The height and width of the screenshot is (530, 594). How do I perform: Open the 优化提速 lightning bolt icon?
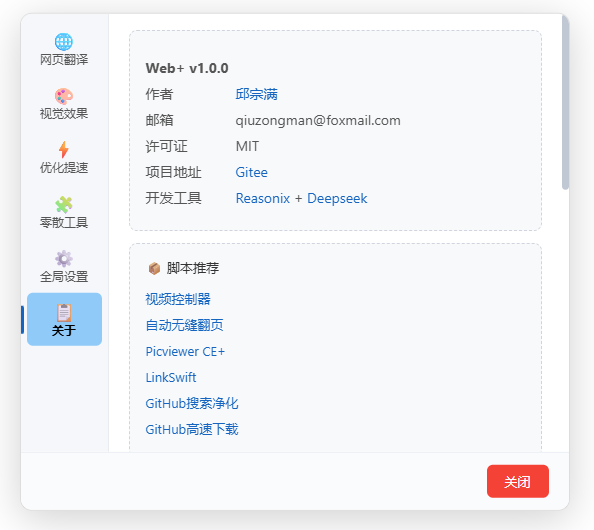(64, 150)
